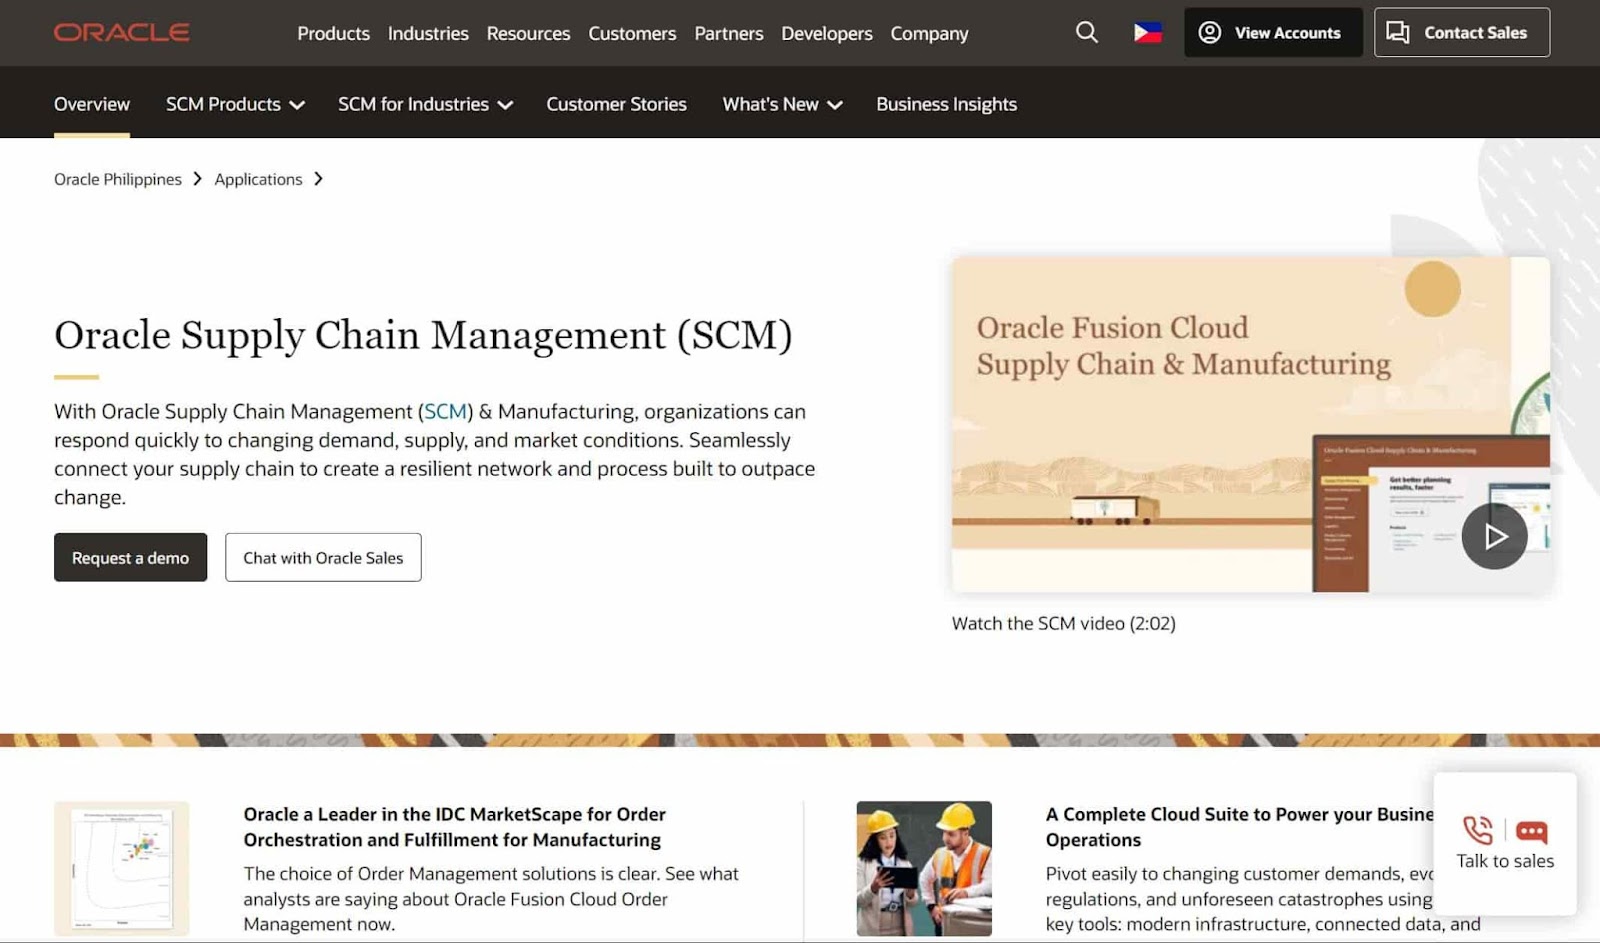Click the Talk to sales label
This screenshot has height=943, width=1600.
1505,861
